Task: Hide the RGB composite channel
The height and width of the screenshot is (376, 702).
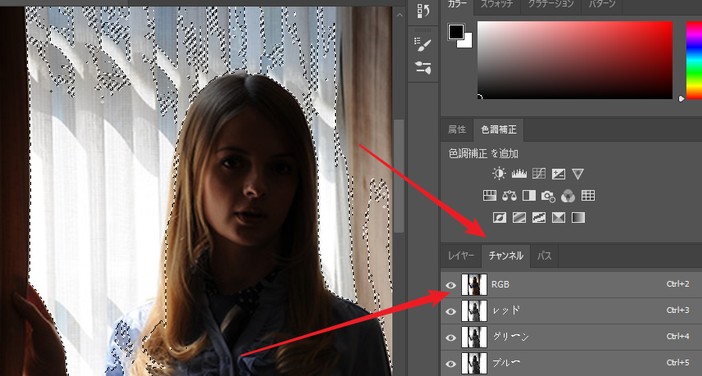Action: tap(451, 285)
